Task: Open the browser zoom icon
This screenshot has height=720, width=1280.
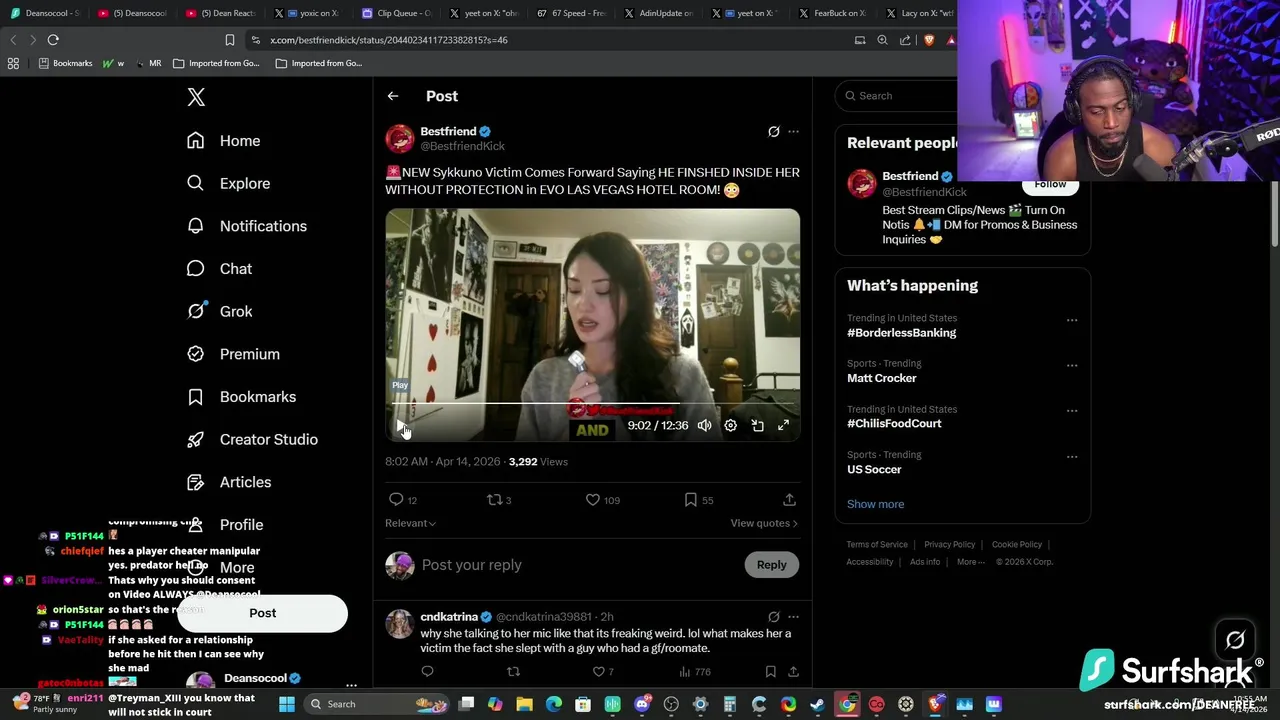Action: click(x=882, y=40)
